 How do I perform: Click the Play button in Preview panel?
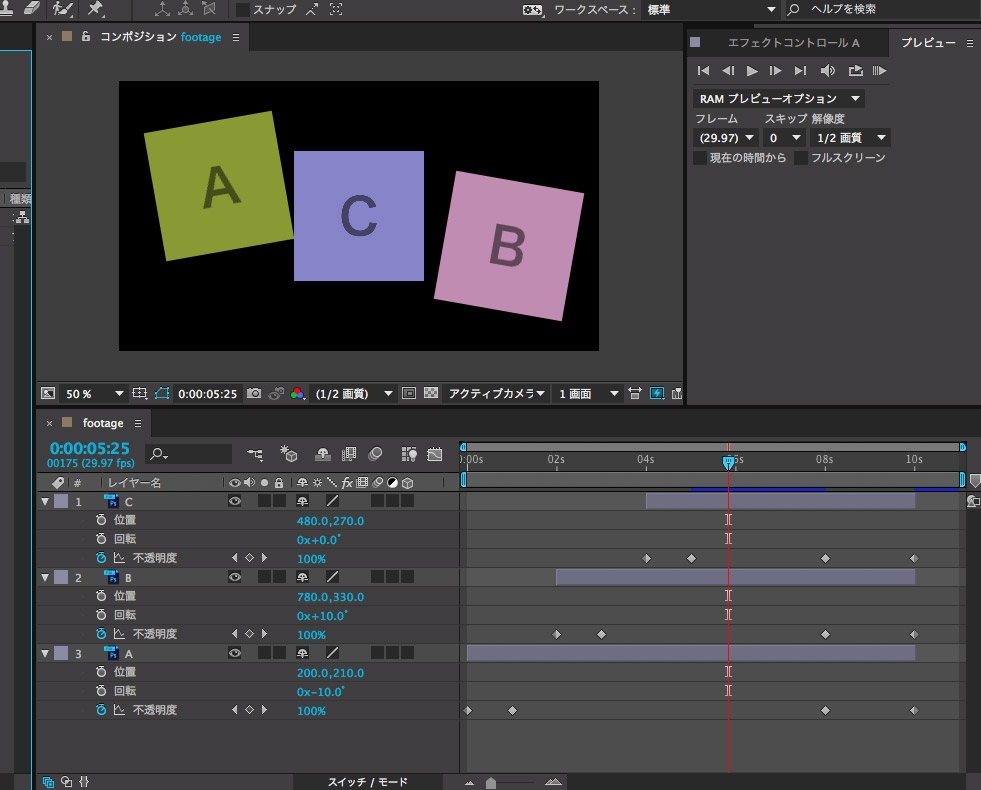pos(752,71)
